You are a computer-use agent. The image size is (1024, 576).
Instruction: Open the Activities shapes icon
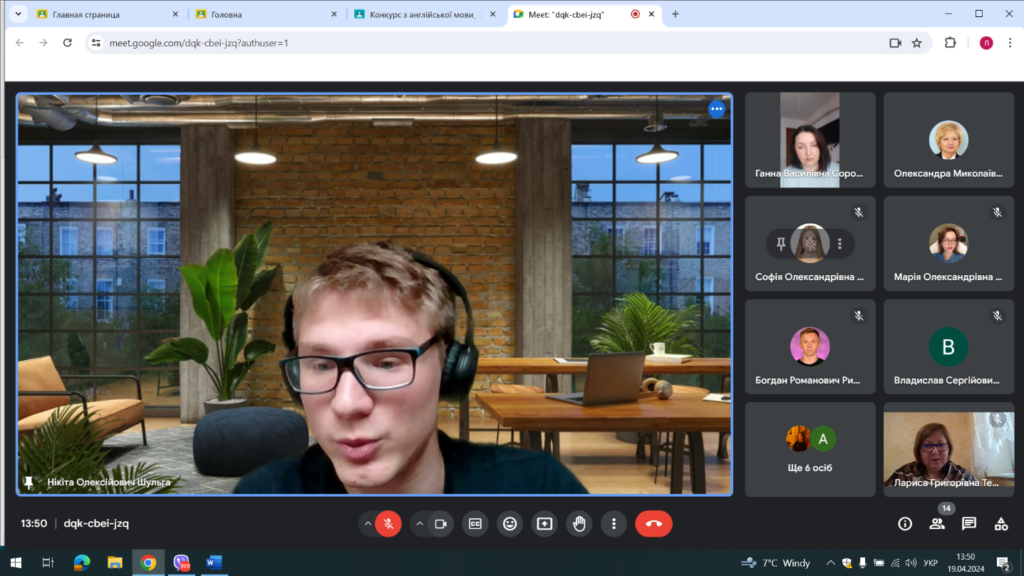1001,523
